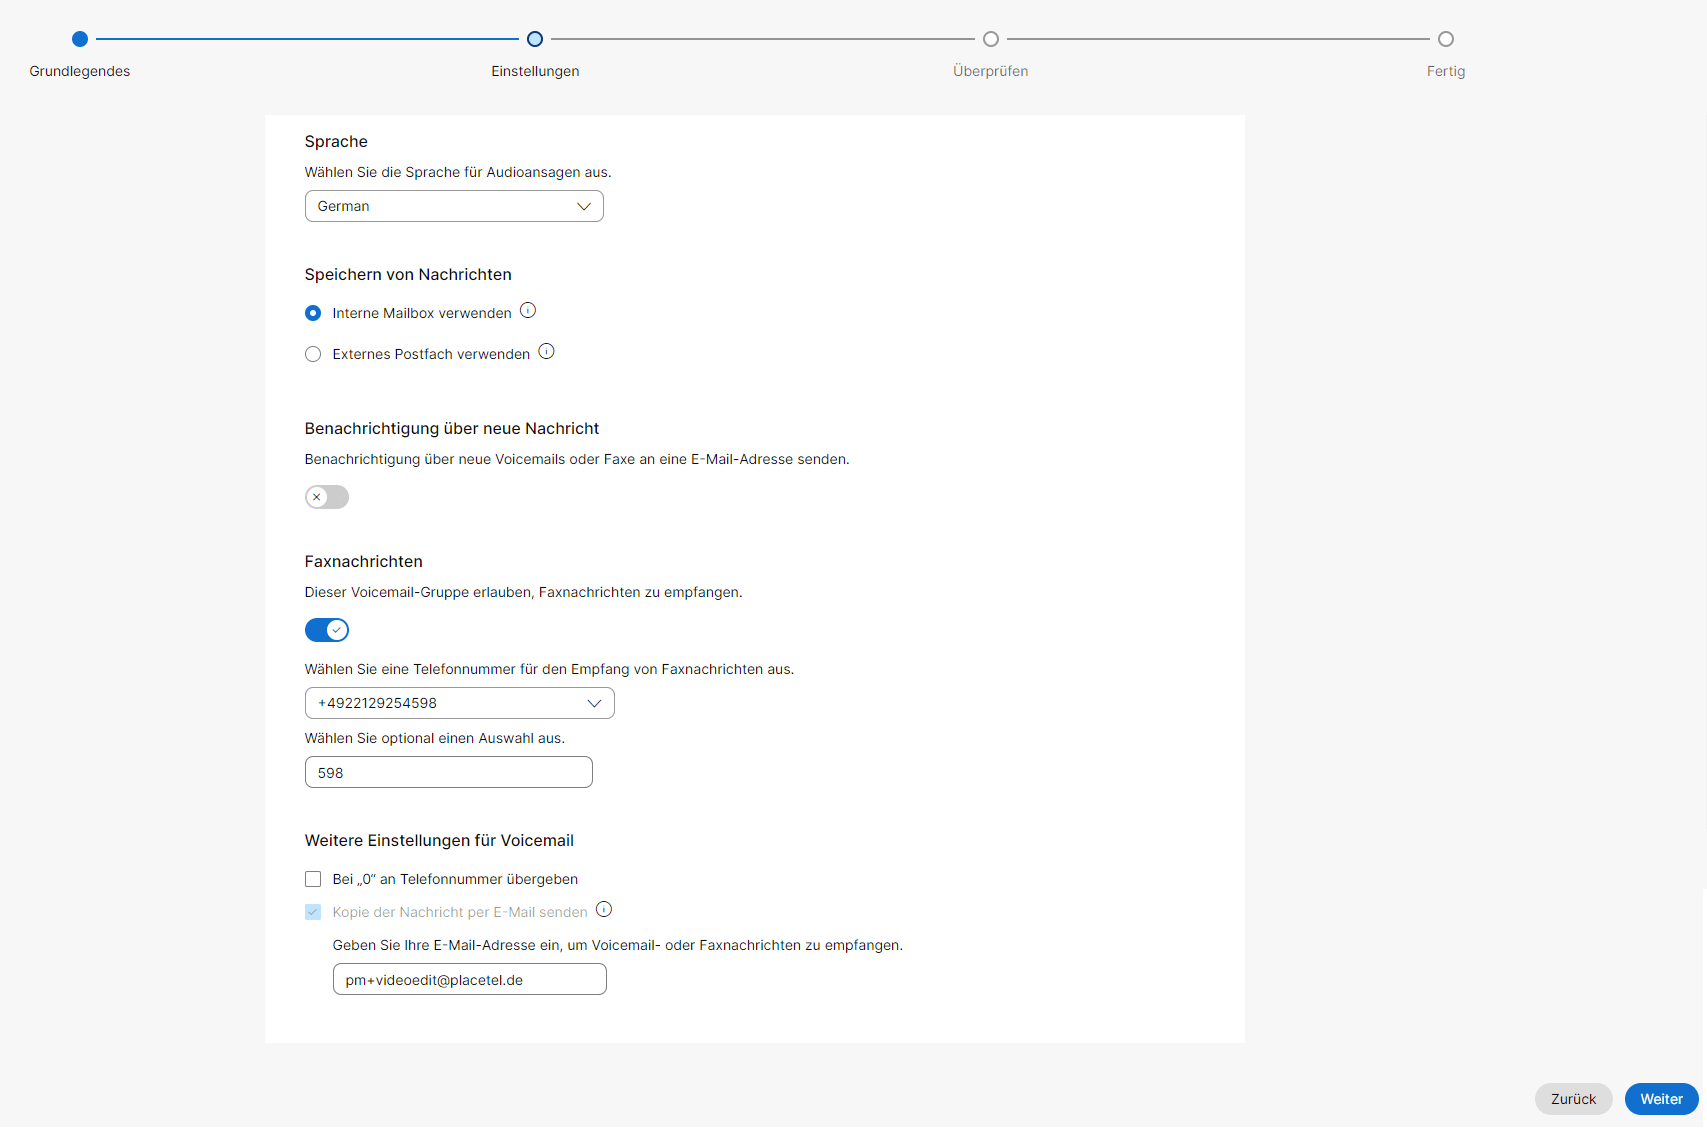Go to the Grundlegendes step
This screenshot has width=1707, height=1133.
(80, 39)
